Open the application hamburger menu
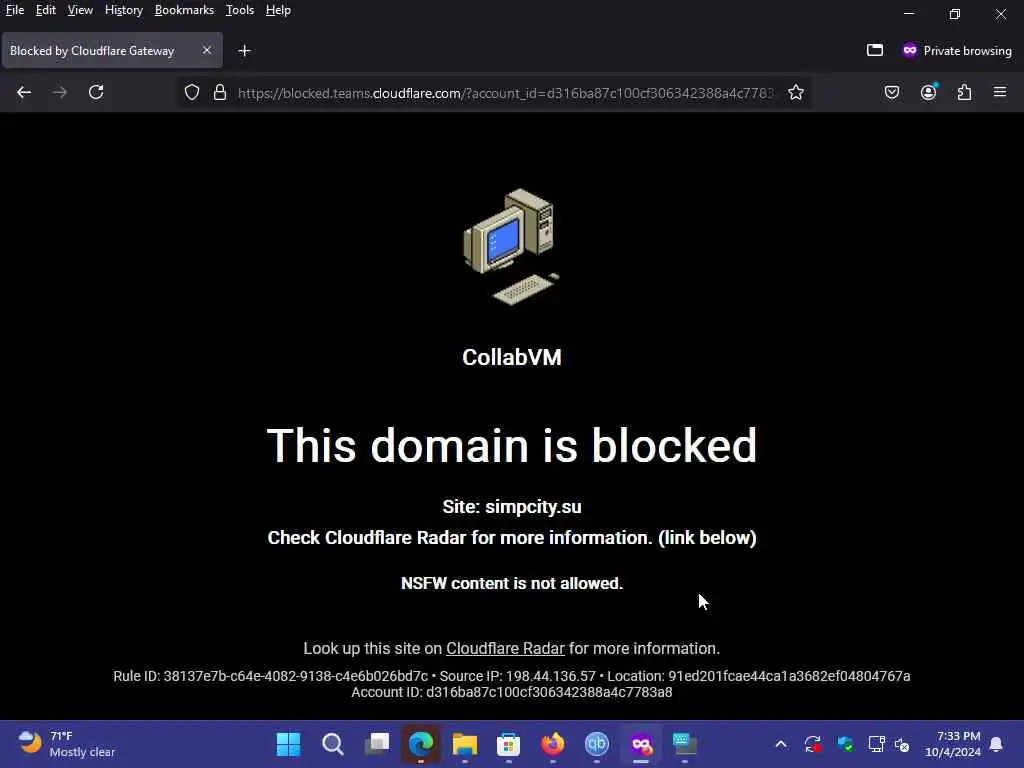 coord(1000,92)
